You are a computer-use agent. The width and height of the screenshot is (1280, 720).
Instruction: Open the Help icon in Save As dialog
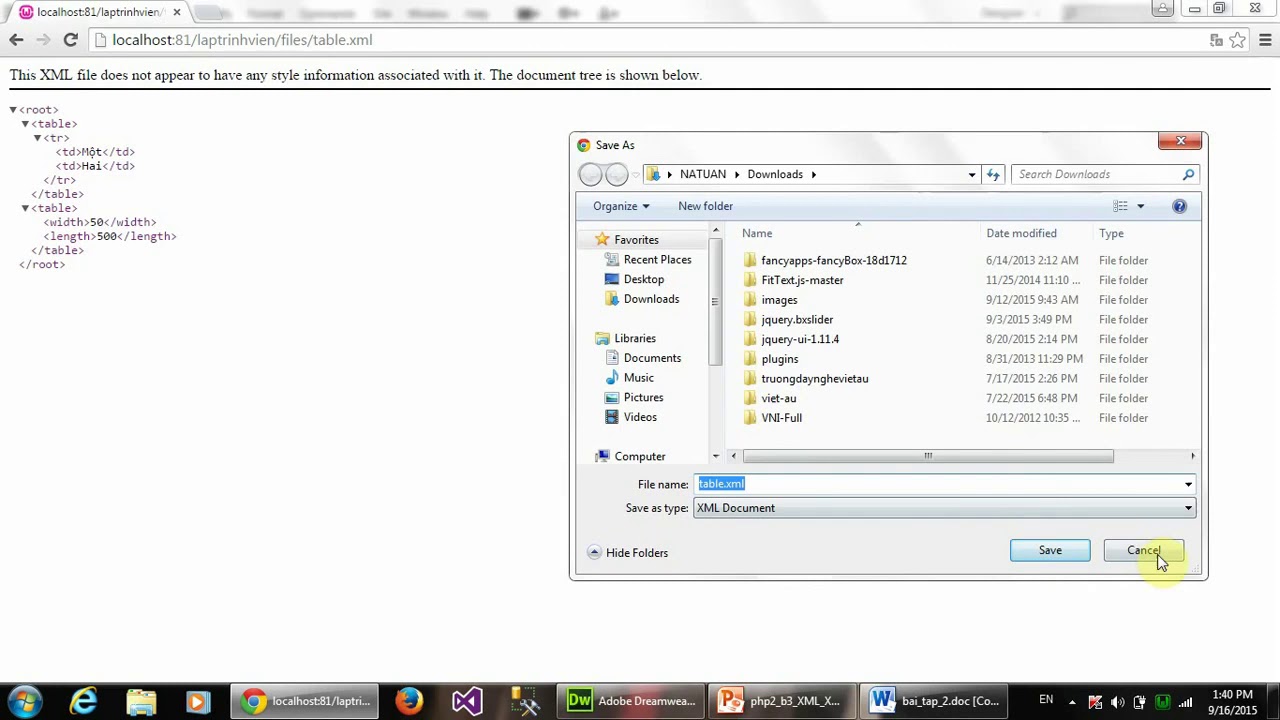click(1179, 206)
